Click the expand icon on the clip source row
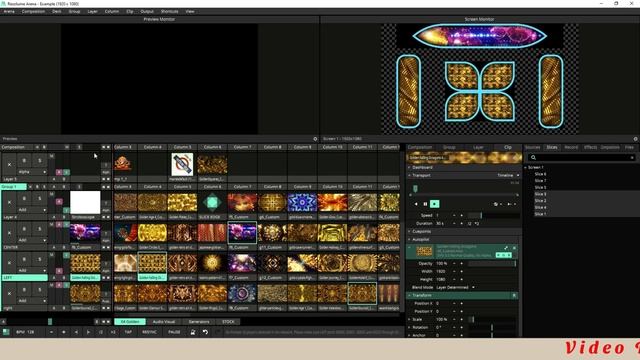 coord(506,248)
